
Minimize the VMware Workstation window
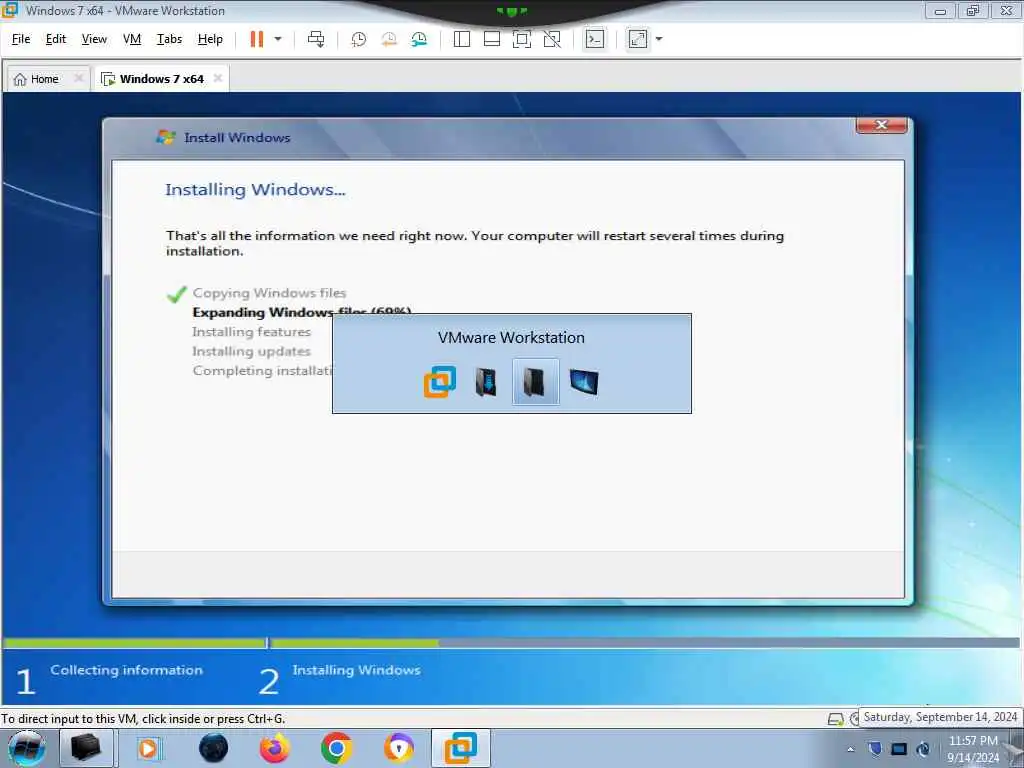tap(940, 10)
